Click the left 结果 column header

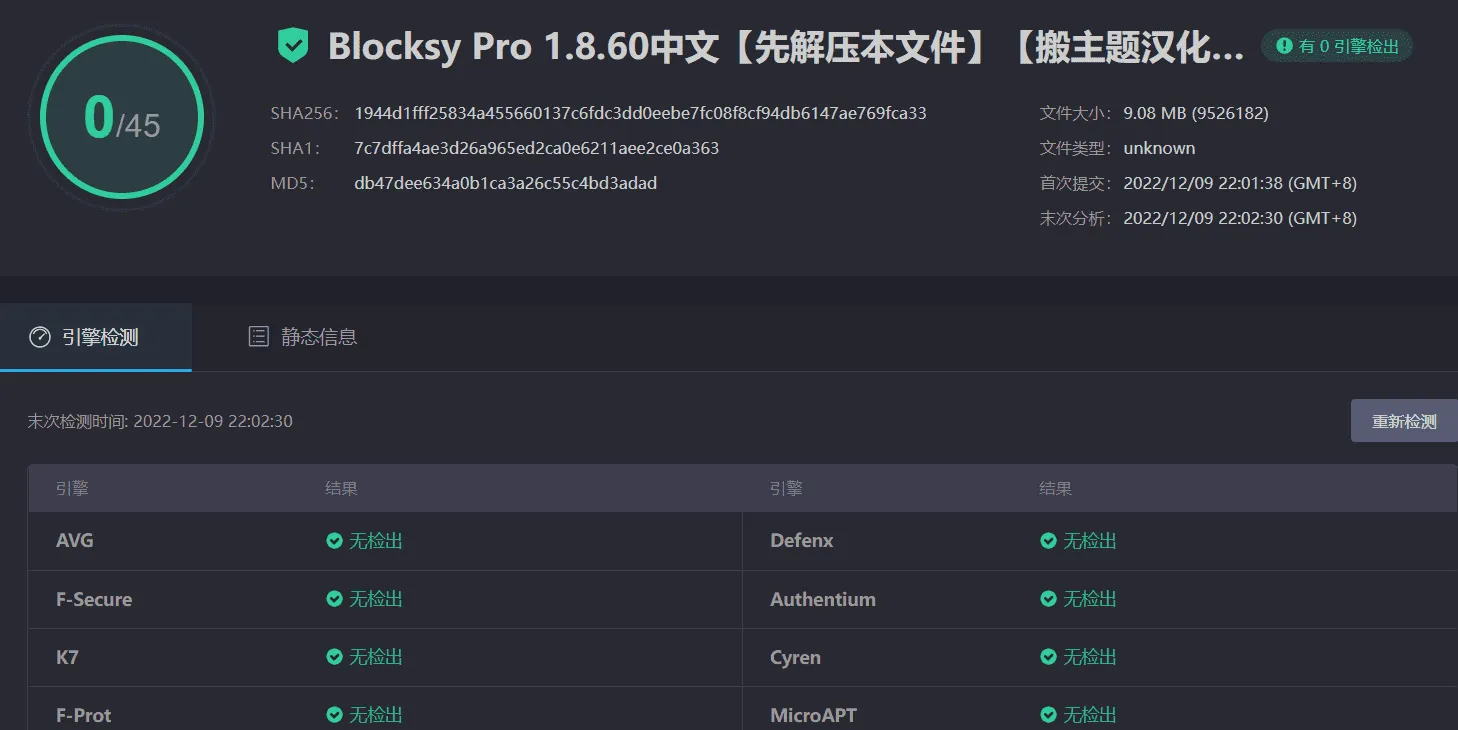[341, 489]
